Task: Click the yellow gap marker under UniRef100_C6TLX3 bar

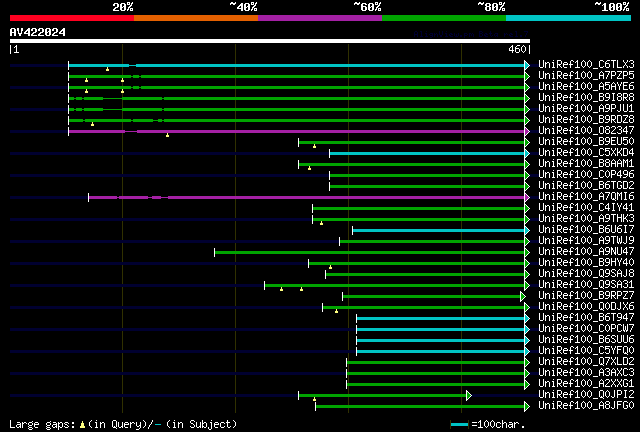Action: (x=107, y=69)
